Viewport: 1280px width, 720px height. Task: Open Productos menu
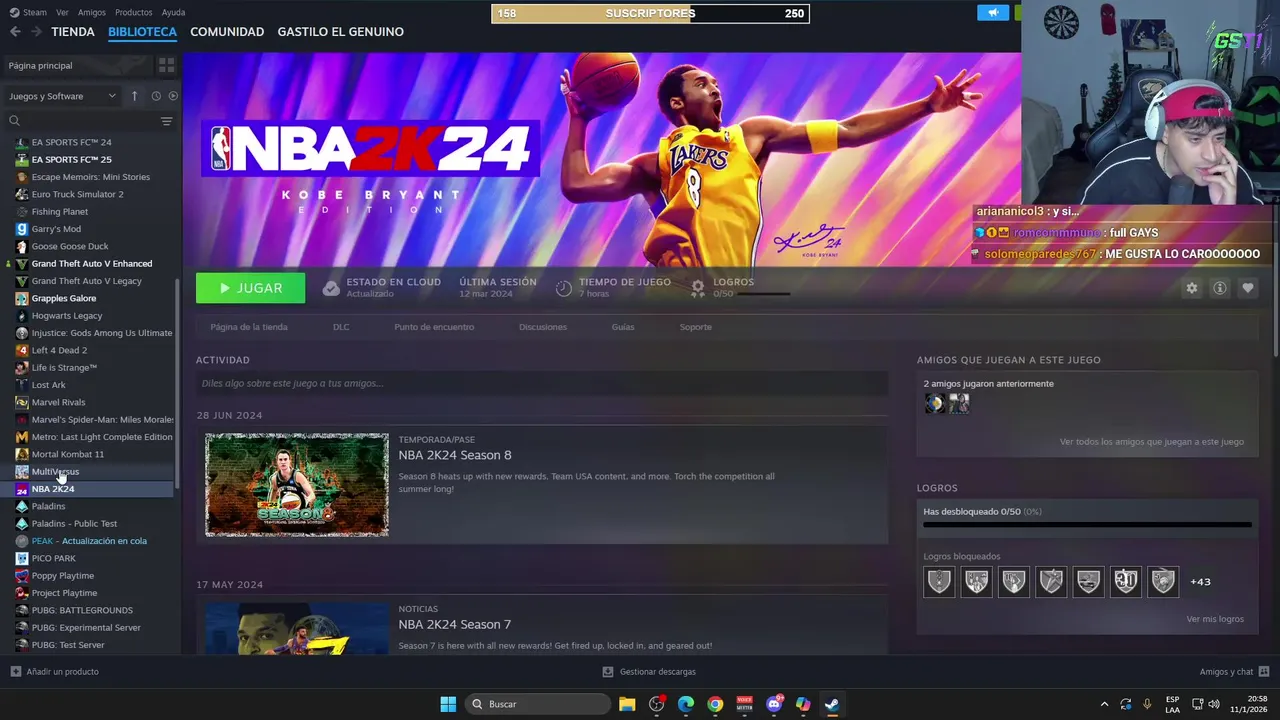134,12
